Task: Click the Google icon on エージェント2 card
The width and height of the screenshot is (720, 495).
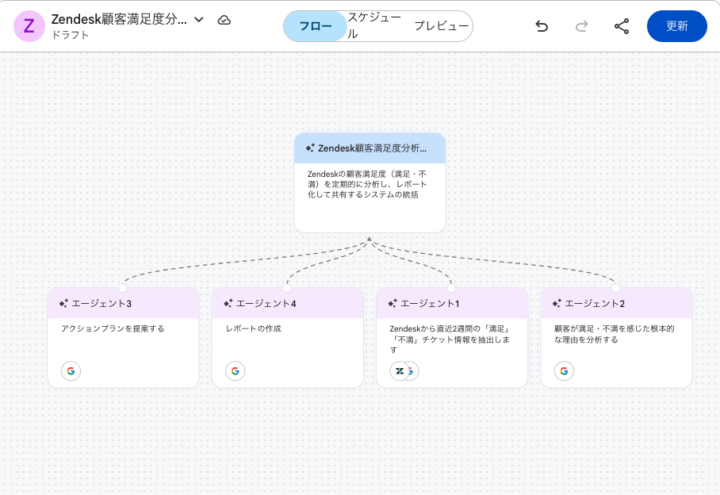Action: pos(564,371)
